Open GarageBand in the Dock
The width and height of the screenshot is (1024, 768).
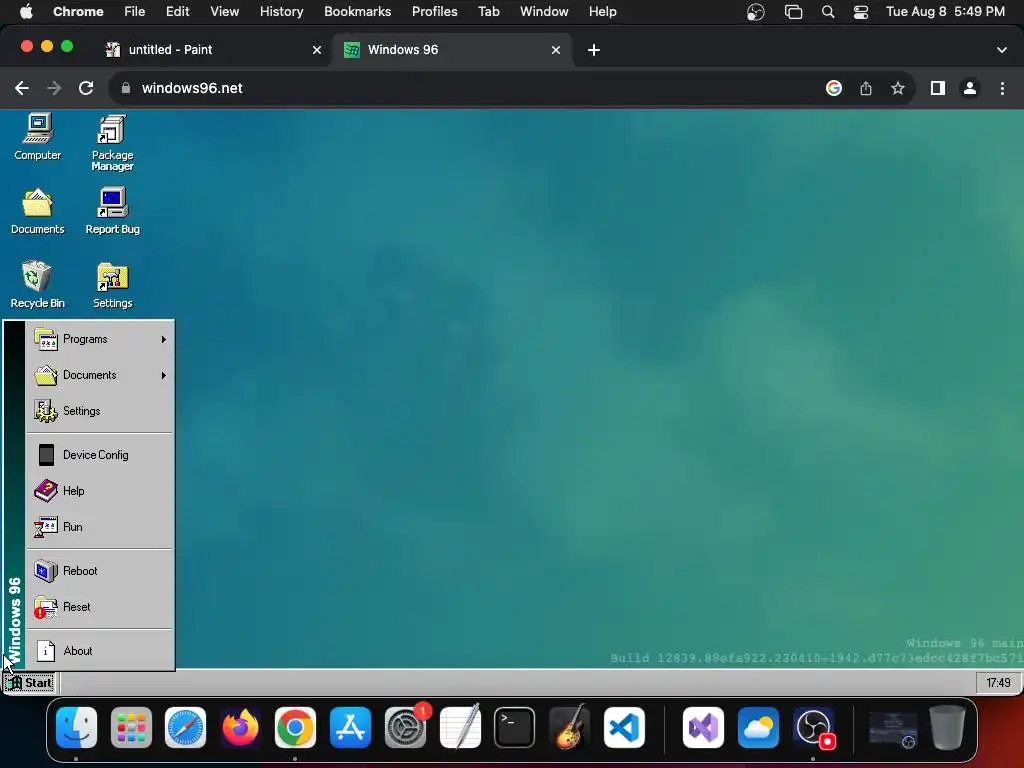569,728
